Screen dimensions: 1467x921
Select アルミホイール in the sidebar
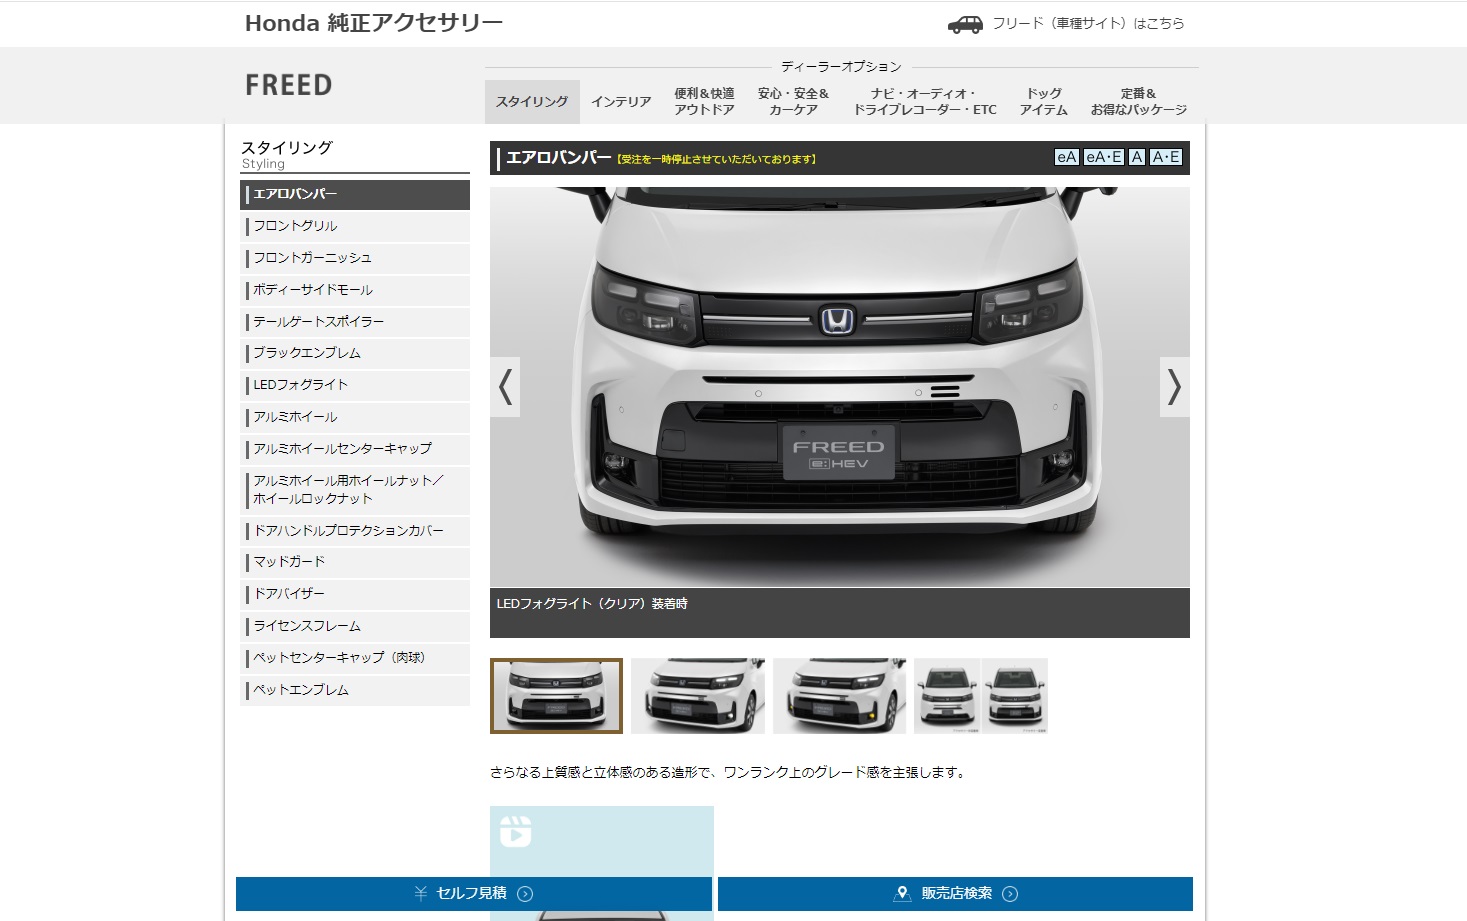[x=355, y=417]
